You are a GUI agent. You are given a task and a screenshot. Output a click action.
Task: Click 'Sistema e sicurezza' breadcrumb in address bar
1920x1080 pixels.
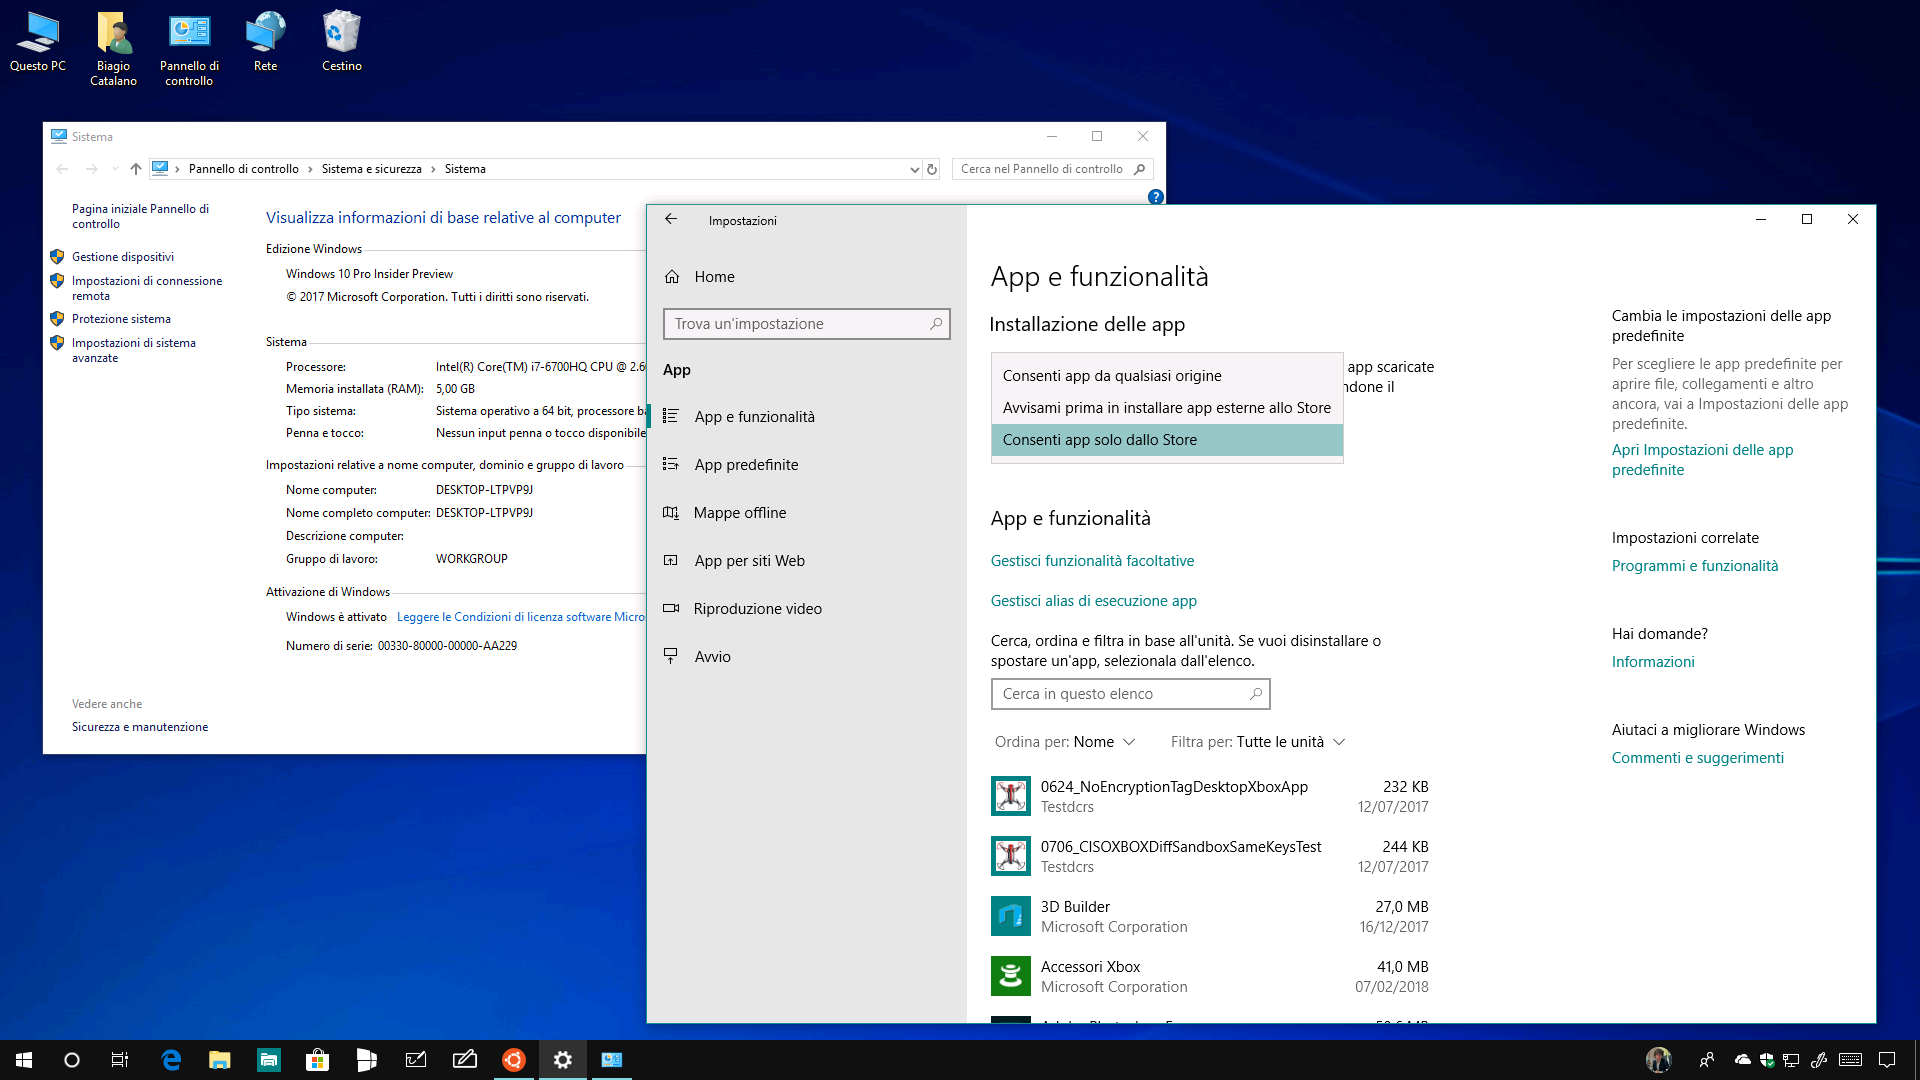pos(371,169)
